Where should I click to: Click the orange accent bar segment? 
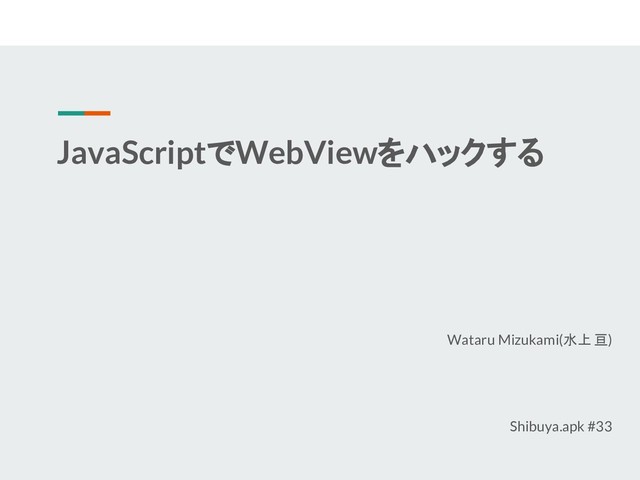98,113
